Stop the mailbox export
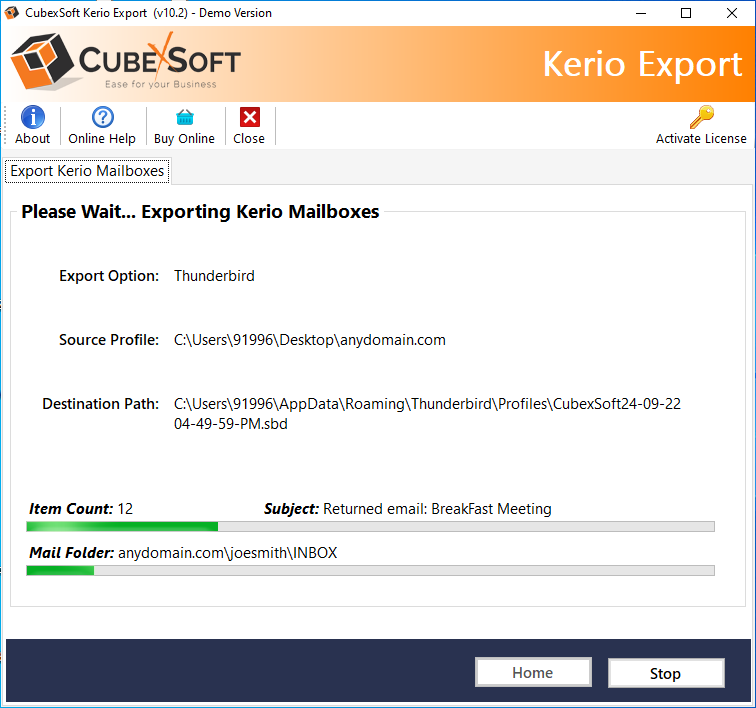This screenshot has width=756, height=708. coord(666,673)
